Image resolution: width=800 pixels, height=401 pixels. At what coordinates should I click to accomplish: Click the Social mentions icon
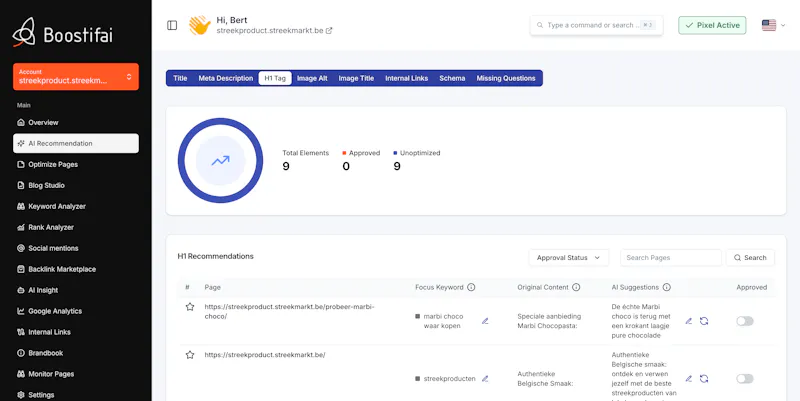[x=21, y=248]
